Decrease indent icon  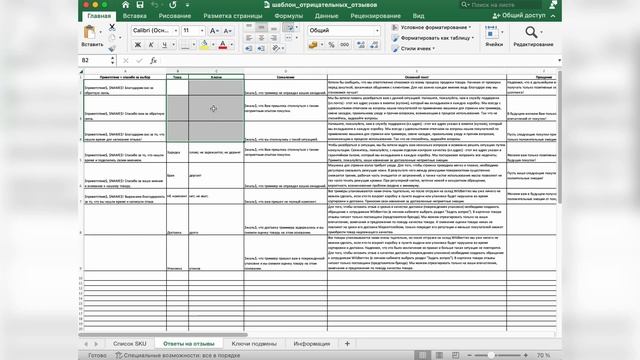click(249, 49)
